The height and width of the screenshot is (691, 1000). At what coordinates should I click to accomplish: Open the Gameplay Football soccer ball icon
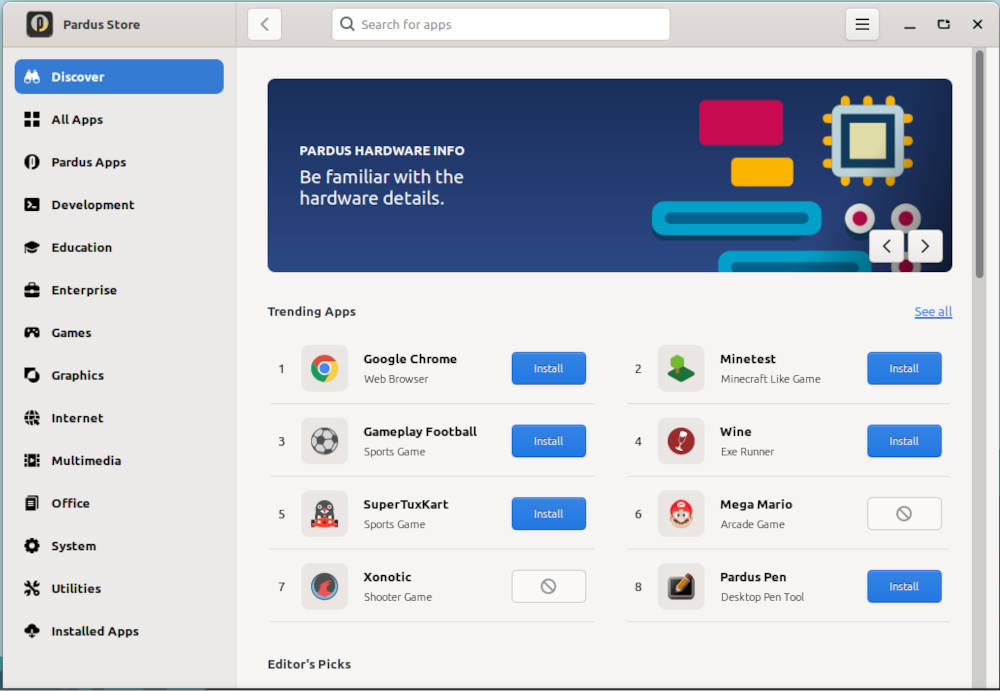pos(324,441)
